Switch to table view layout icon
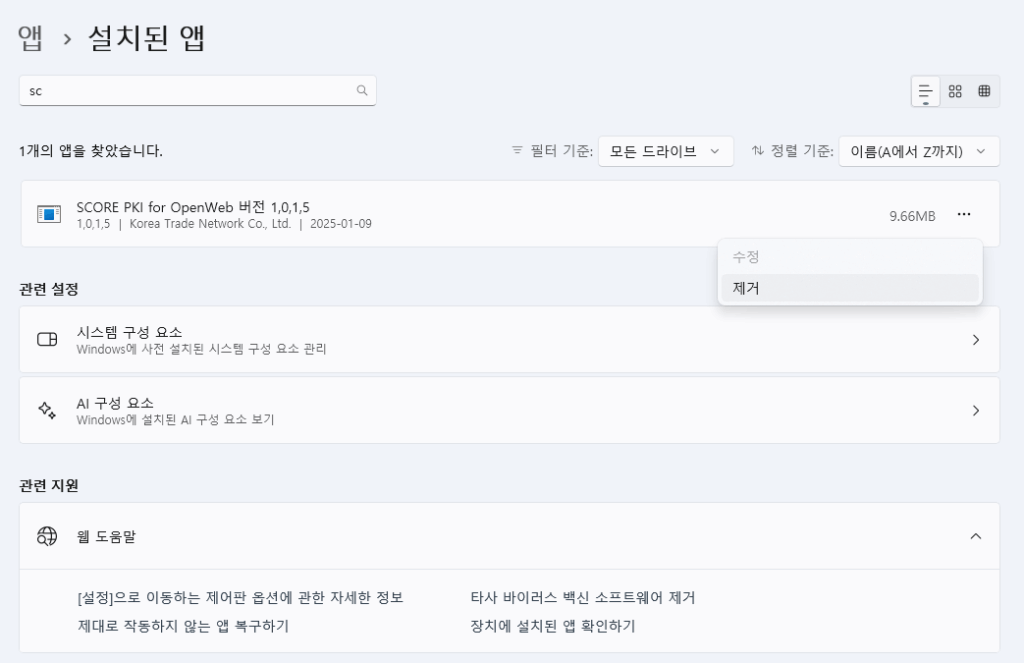 (984, 91)
